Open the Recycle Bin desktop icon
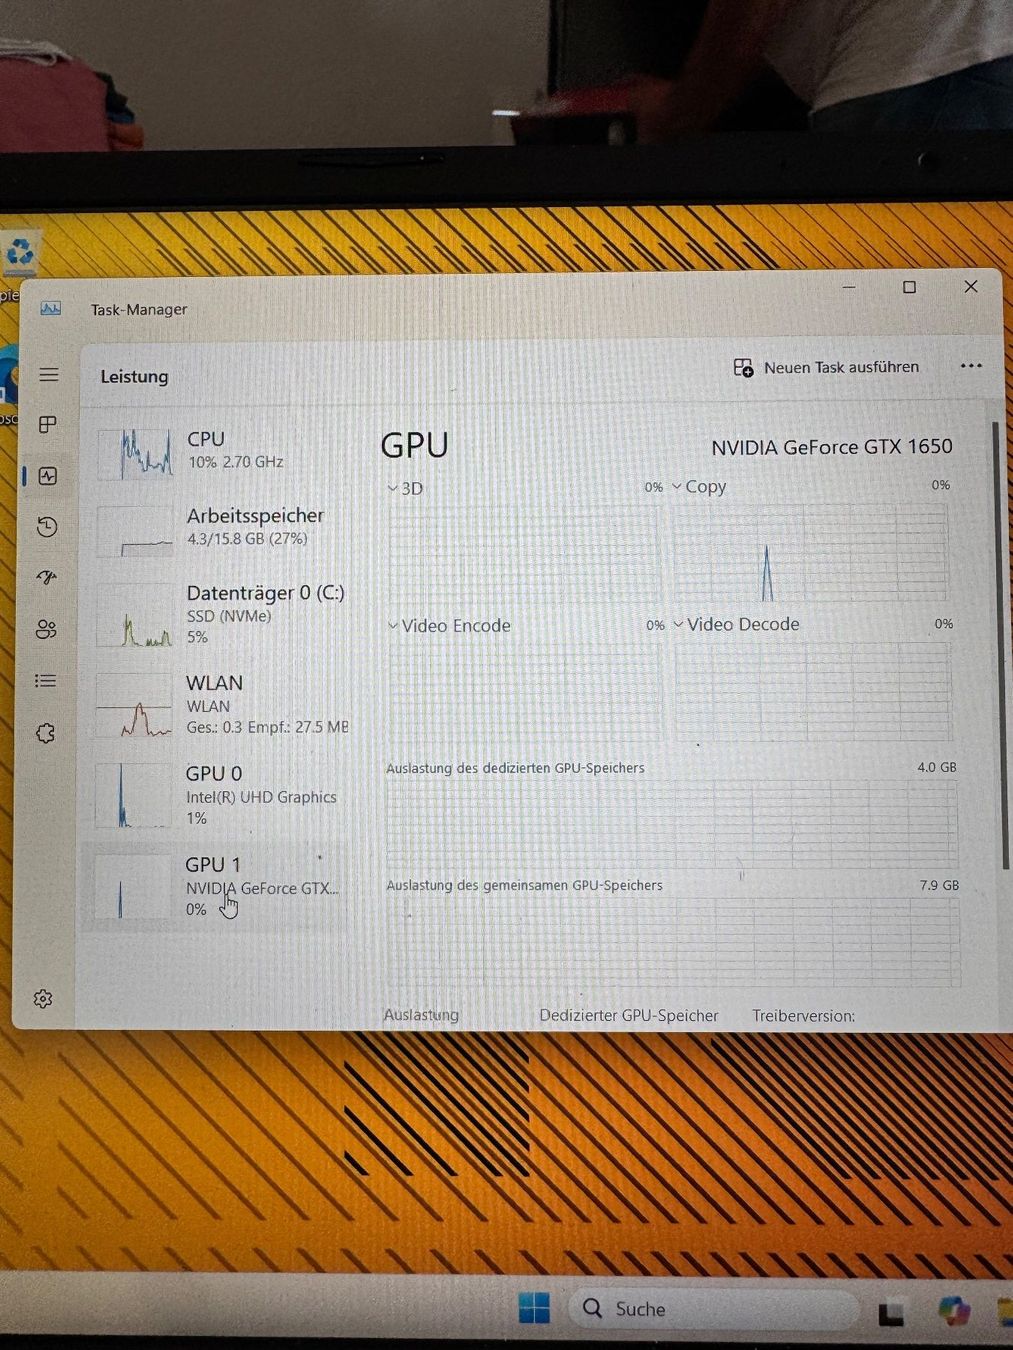 click(x=20, y=254)
